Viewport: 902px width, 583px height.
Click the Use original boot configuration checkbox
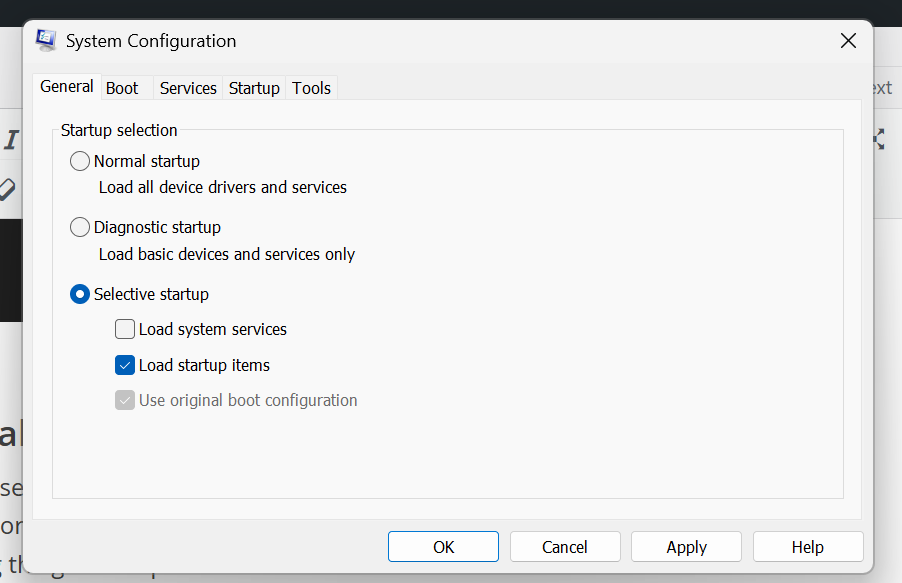(125, 400)
